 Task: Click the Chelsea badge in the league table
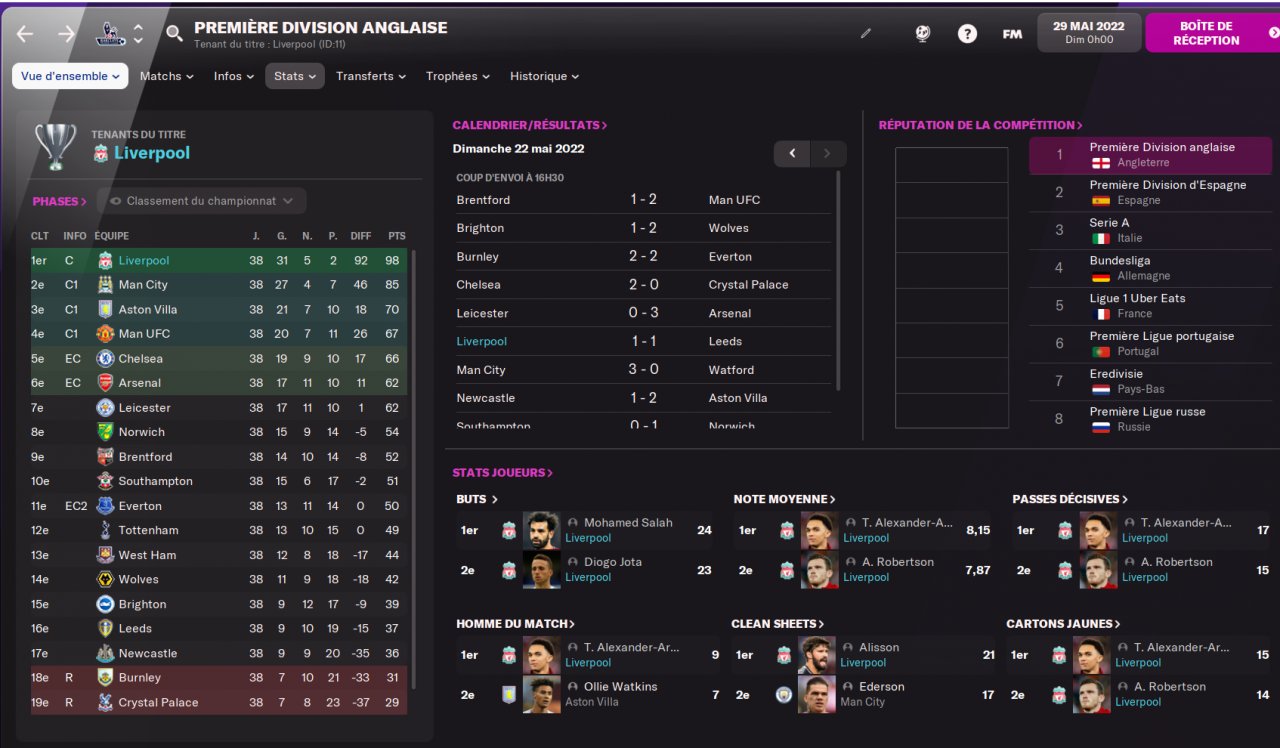(x=105, y=359)
